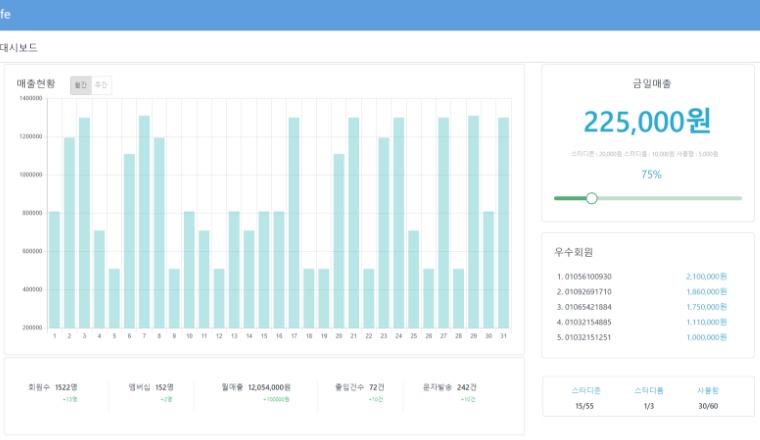Click the 1,750,000원 amount link
Viewport: 760px width, 440px height.
[706, 307]
